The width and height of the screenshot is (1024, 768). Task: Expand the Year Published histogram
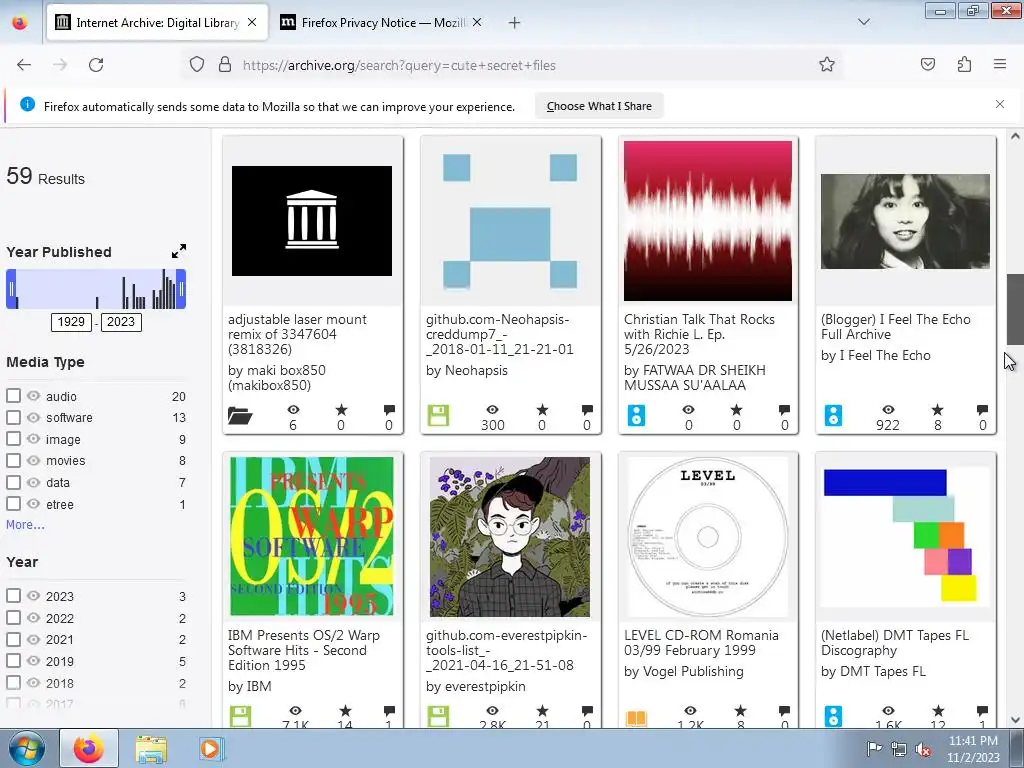pyautogui.click(x=179, y=251)
